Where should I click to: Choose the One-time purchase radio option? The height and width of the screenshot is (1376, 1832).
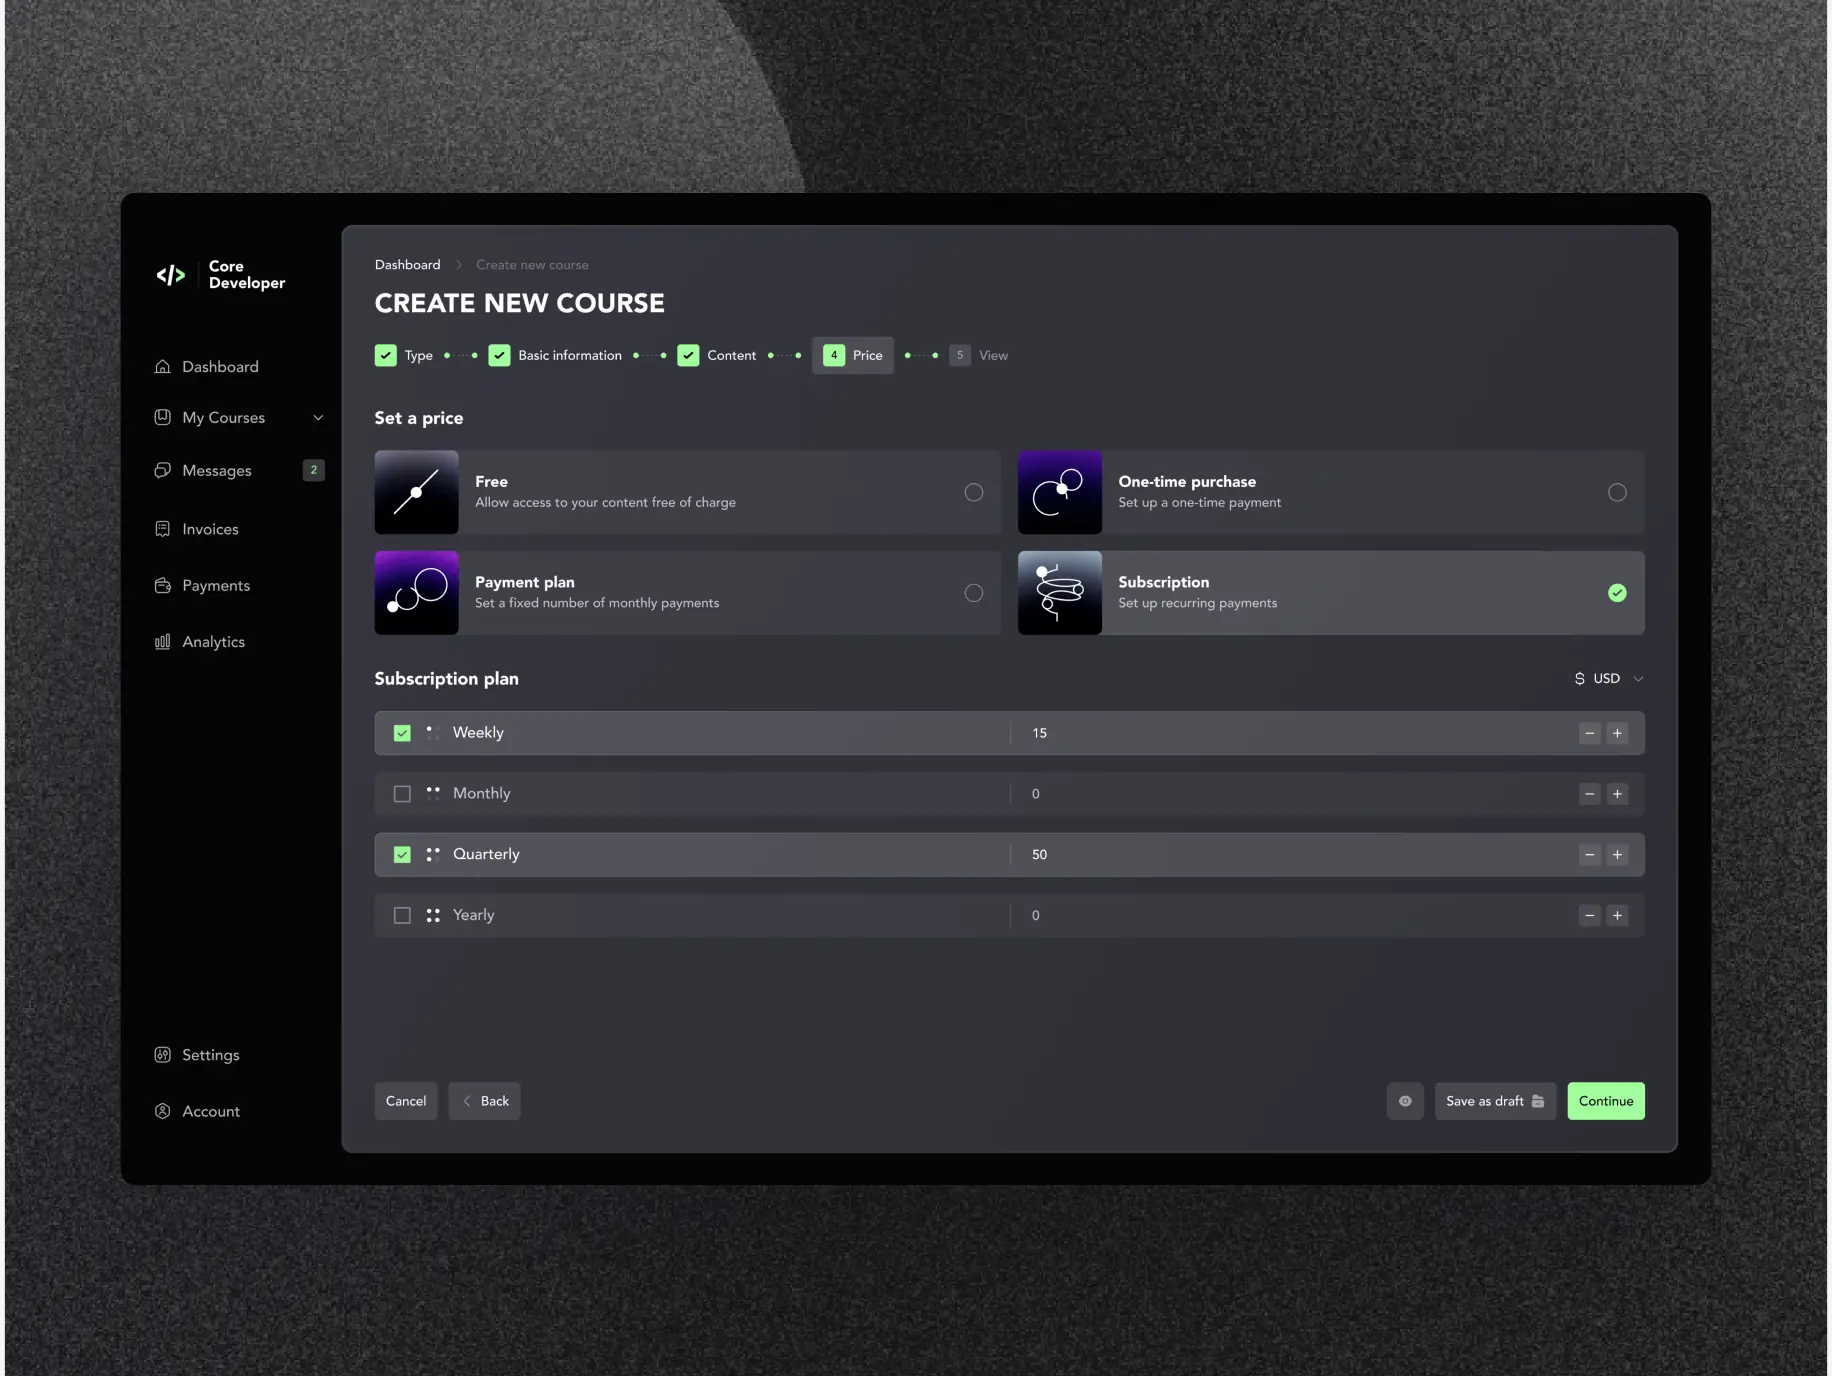[x=1616, y=492]
